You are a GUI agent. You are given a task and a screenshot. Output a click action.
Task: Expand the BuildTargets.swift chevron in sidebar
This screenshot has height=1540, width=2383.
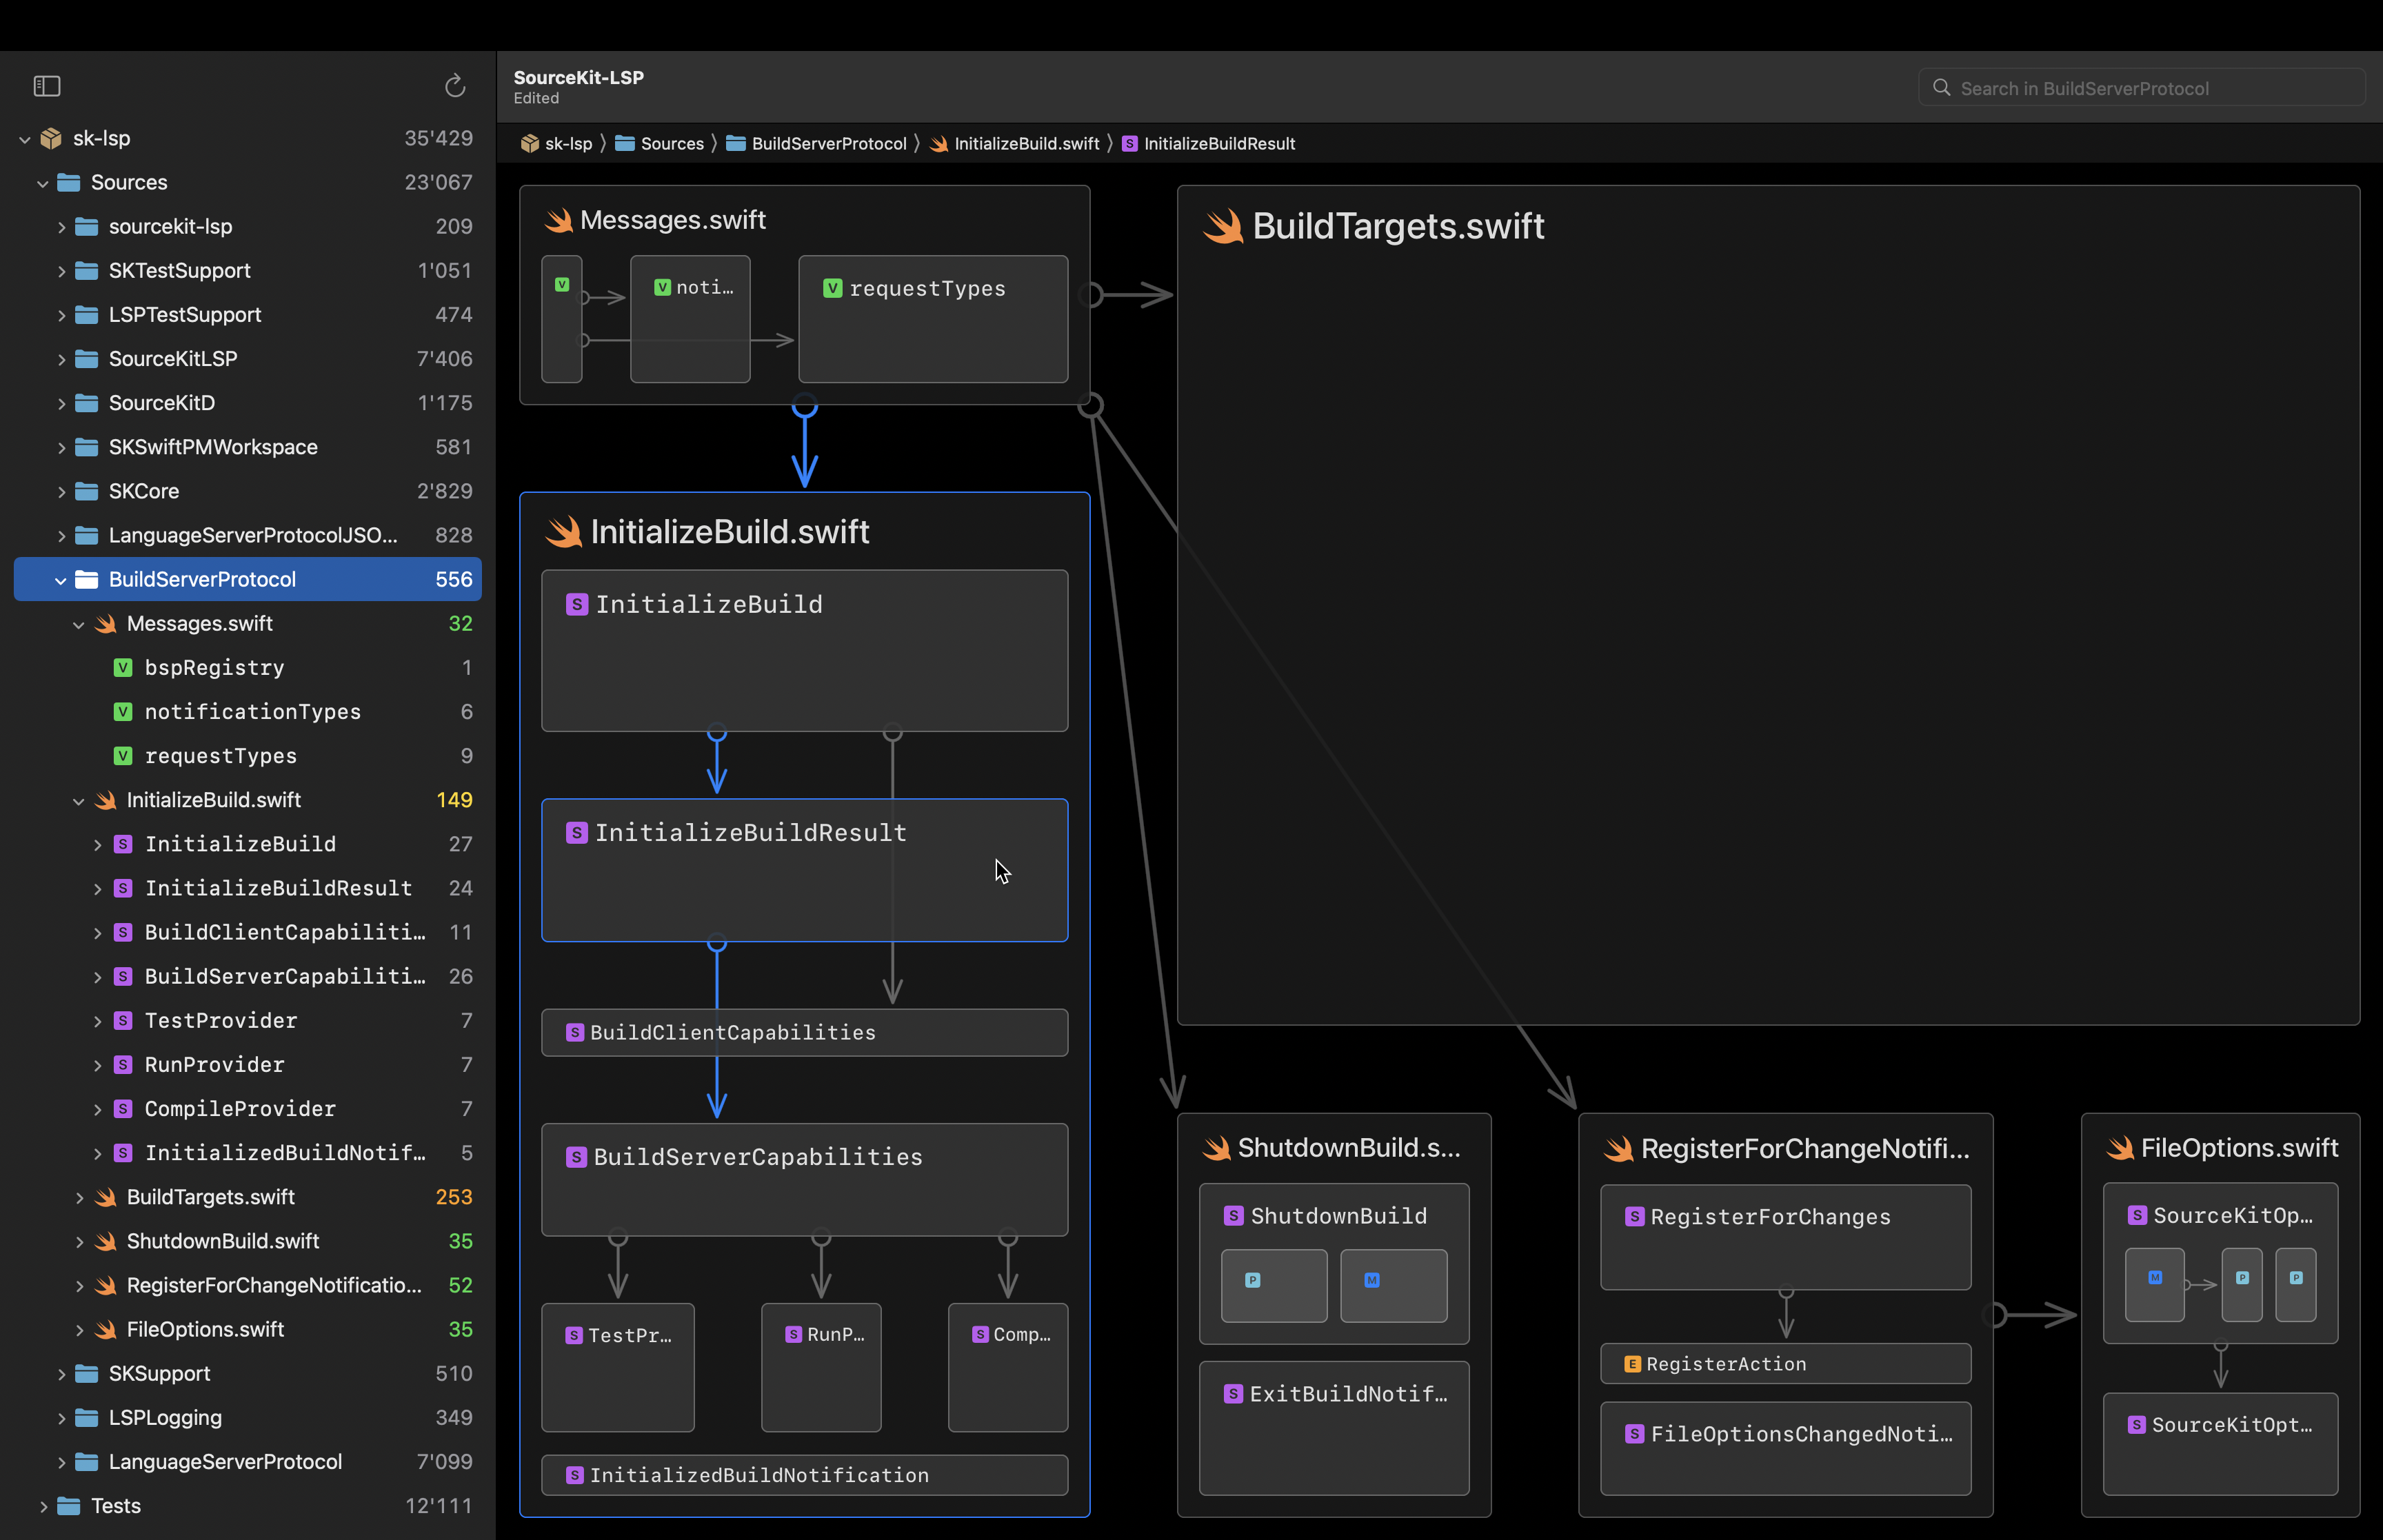79,1197
